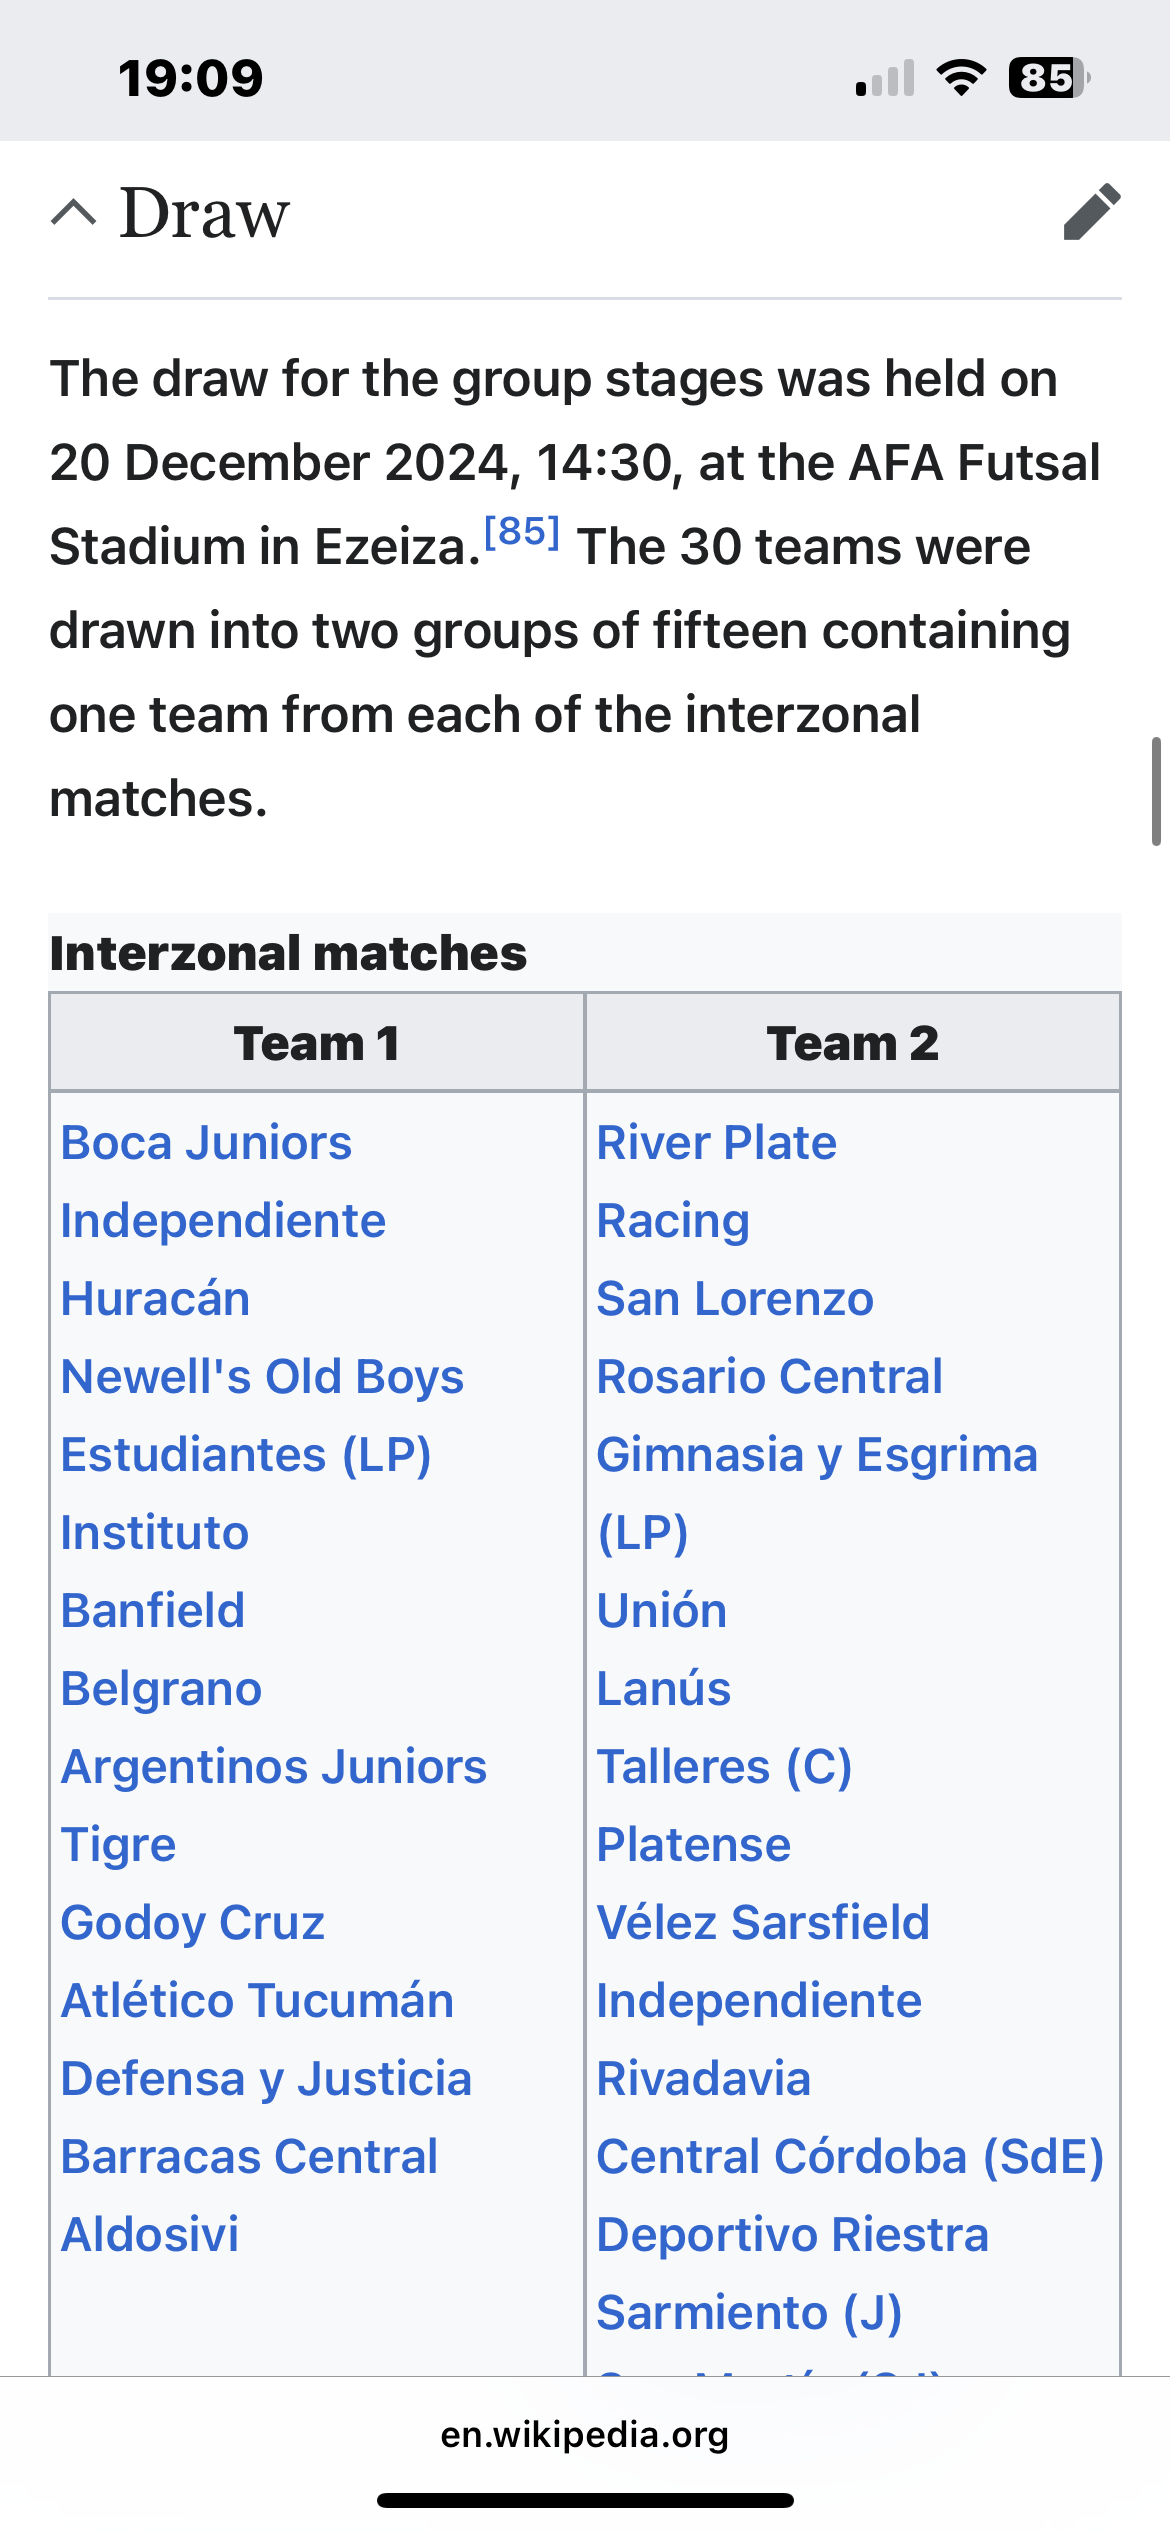
Task: Open the Boca Juniors link
Action: [206, 1142]
